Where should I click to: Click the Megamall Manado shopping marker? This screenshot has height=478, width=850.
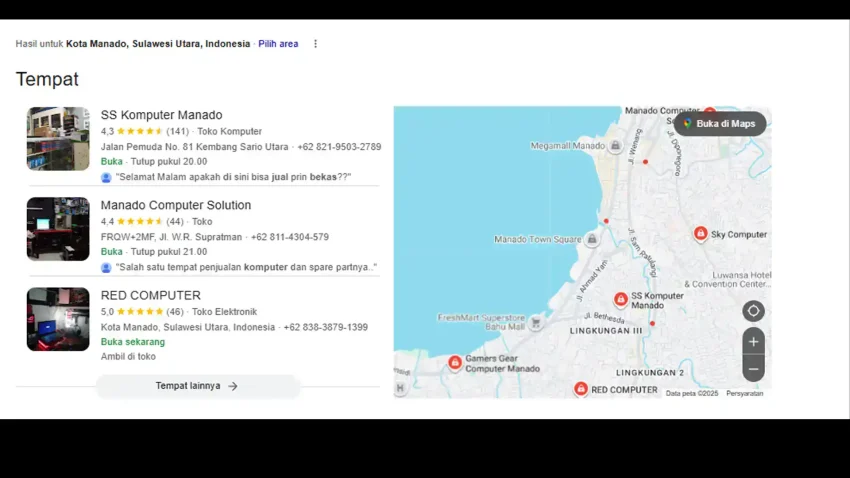tap(615, 146)
